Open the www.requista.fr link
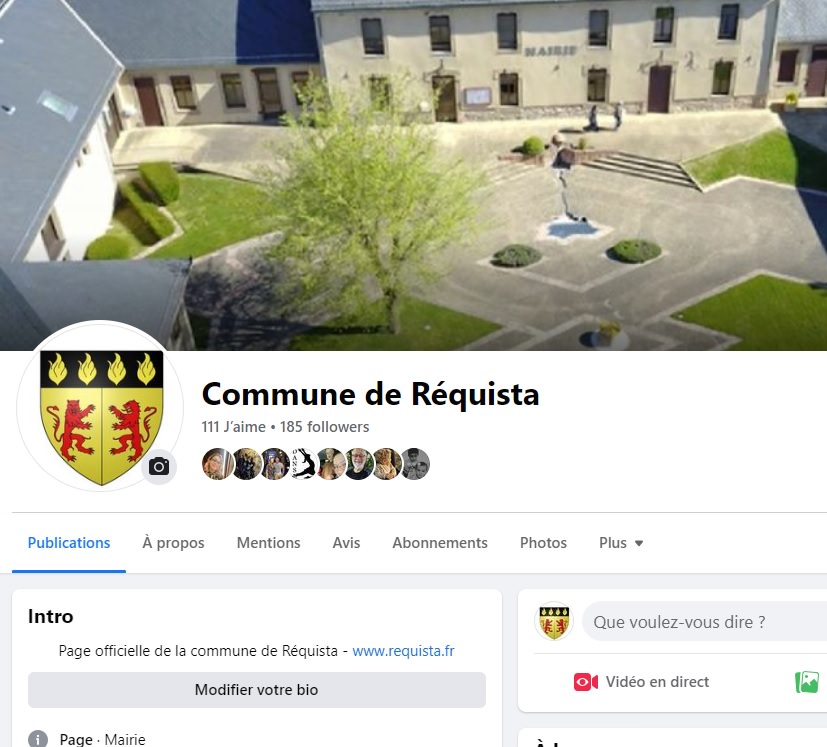The height and width of the screenshot is (747, 827). pyautogui.click(x=403, y=651)
